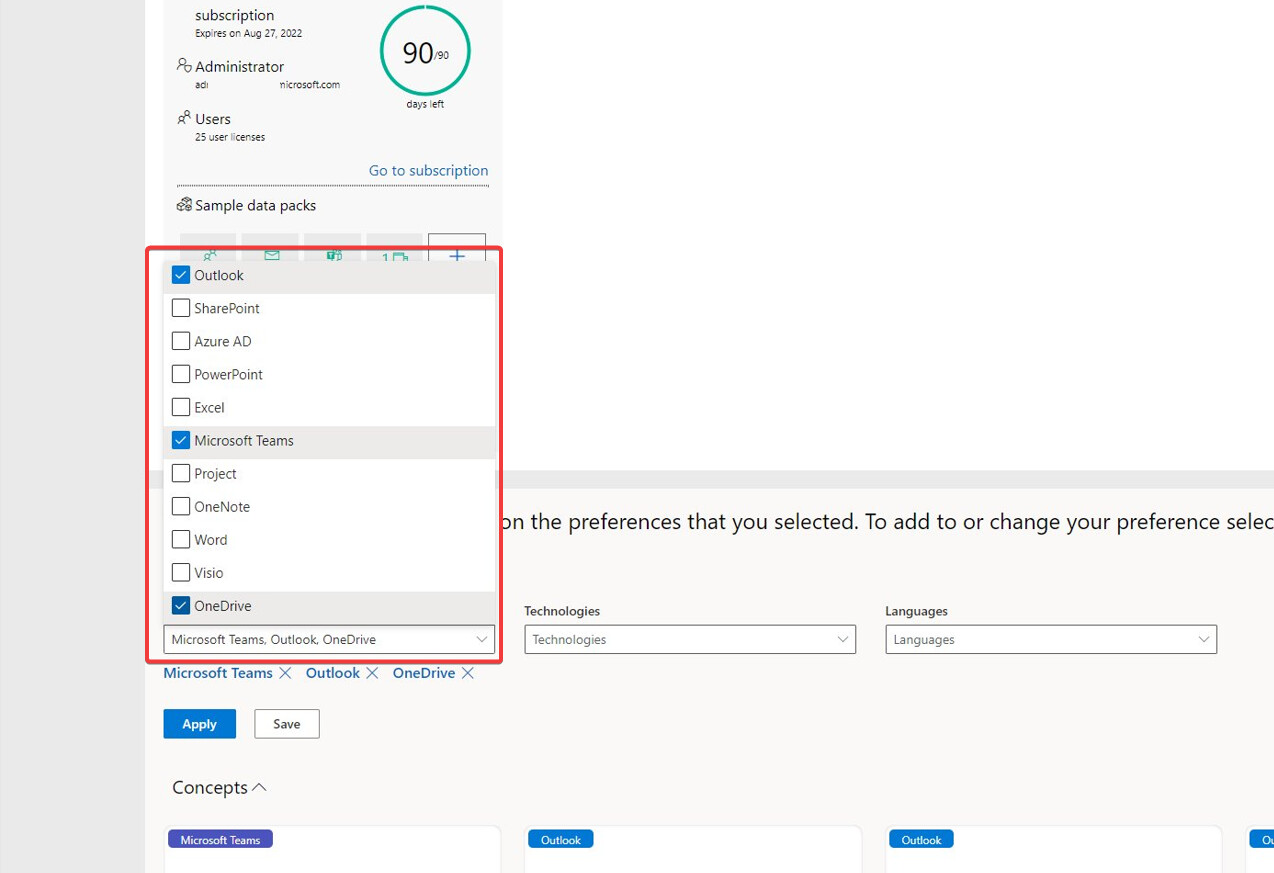1274x873 pixels.
Task: Click the Administrator person icon
Action: click(x=184, y=65)
